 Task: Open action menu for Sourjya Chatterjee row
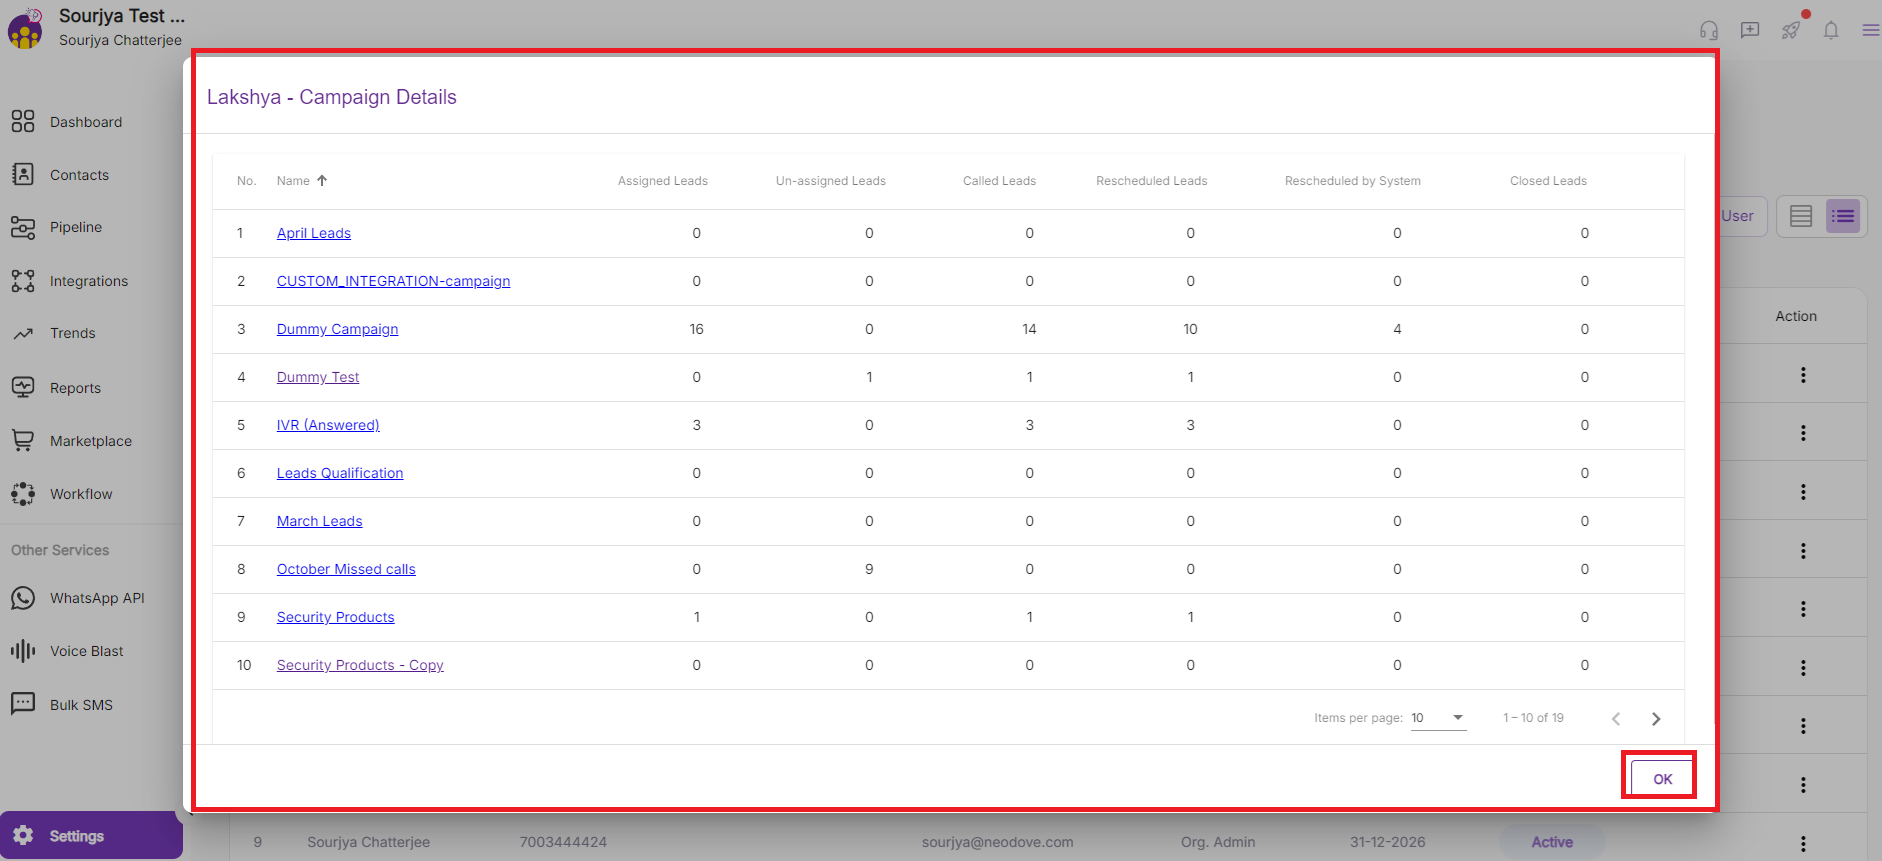coord(1802,843)
